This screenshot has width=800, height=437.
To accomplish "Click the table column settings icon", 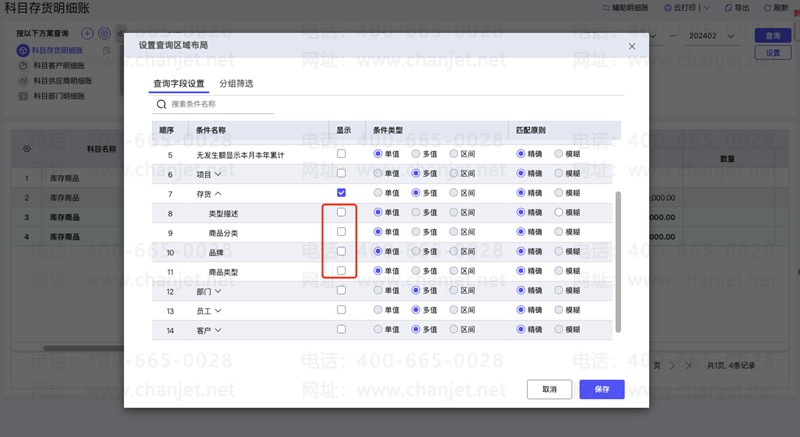I will click(27, 149).
